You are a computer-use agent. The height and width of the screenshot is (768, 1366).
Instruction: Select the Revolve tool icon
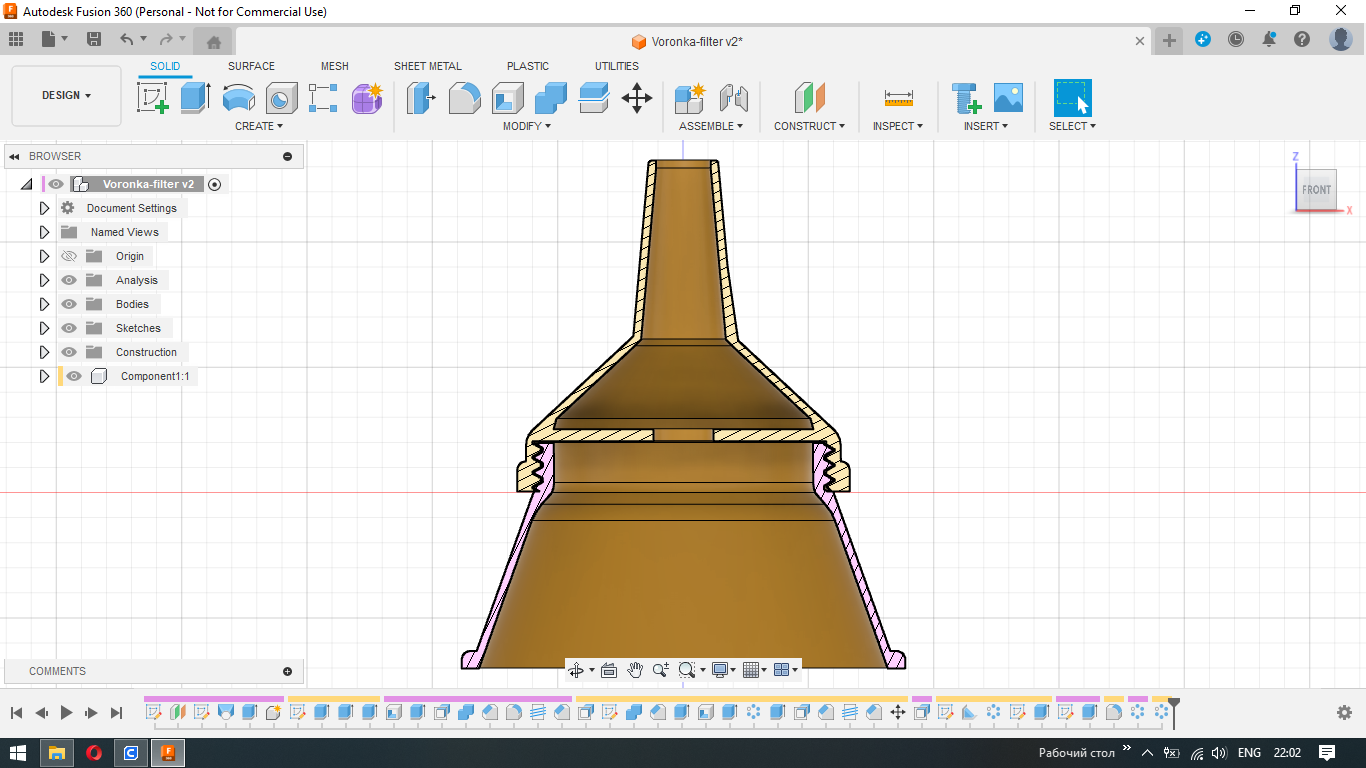(x=238, y=98)
